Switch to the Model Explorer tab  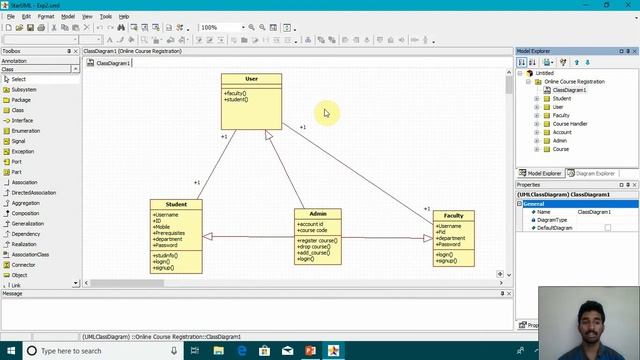[x=540, y=173]
